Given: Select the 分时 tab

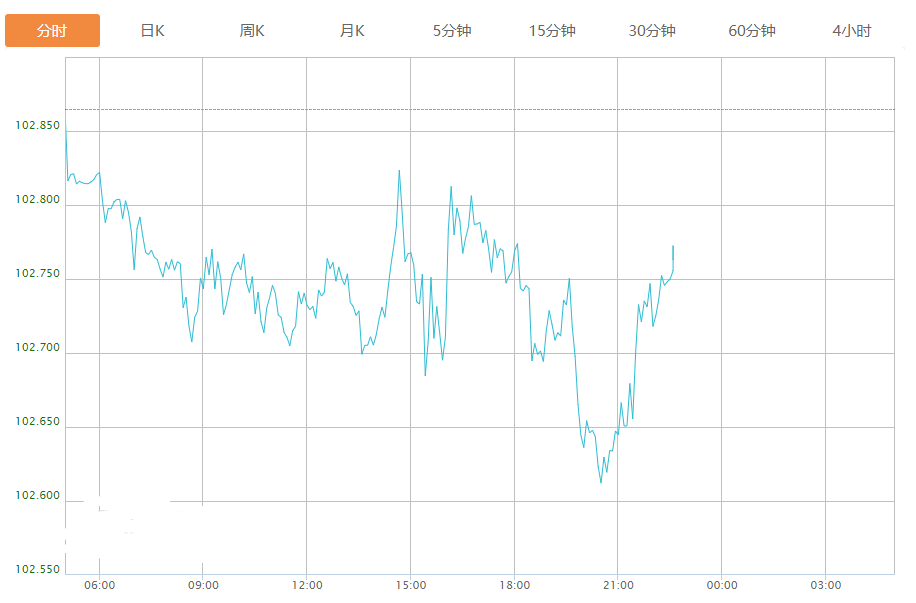Looking at the screenshot, I should click(52, 31).
